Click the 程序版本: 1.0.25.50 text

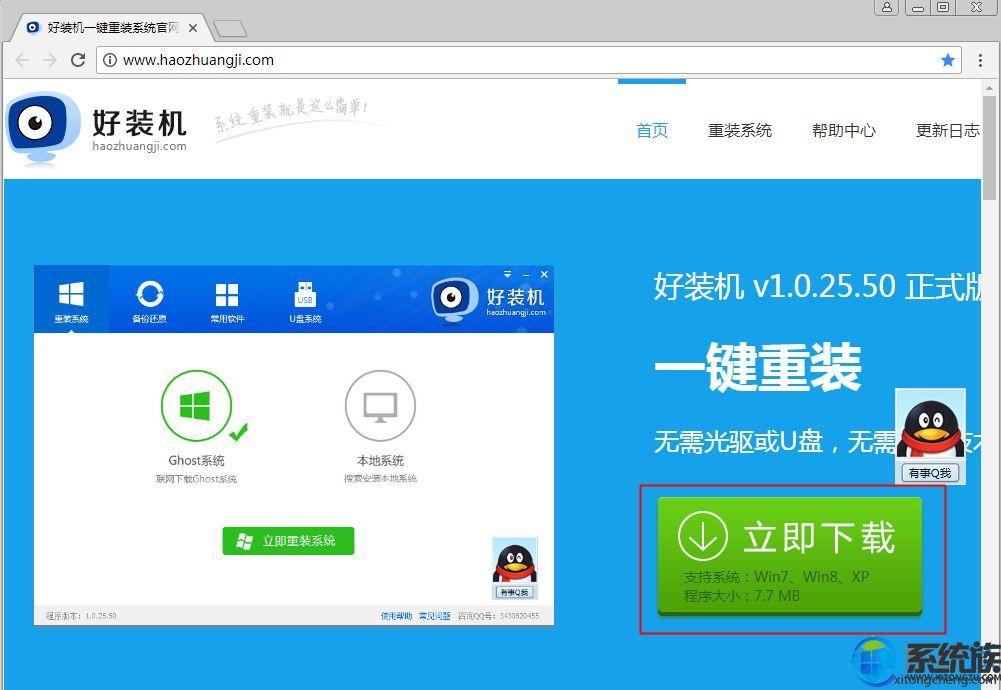[x=81, y=616]
